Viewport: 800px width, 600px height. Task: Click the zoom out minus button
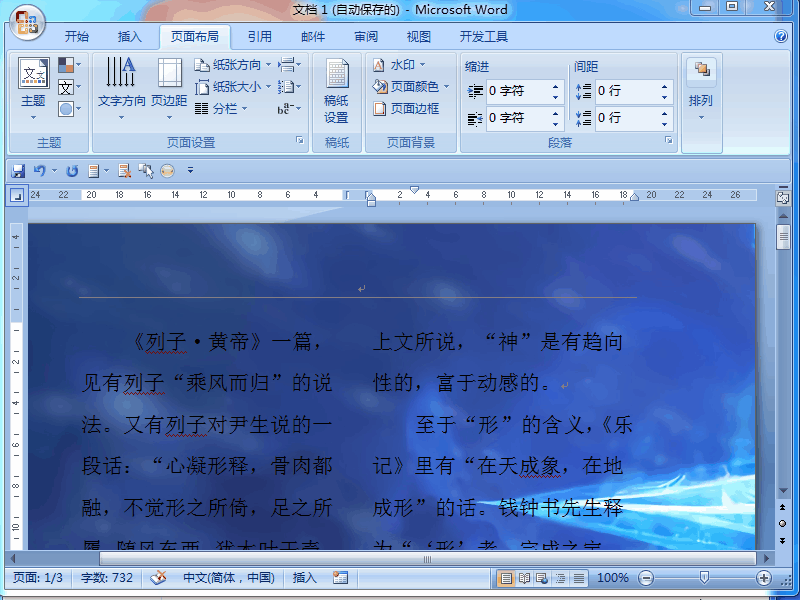click(646, 578)
